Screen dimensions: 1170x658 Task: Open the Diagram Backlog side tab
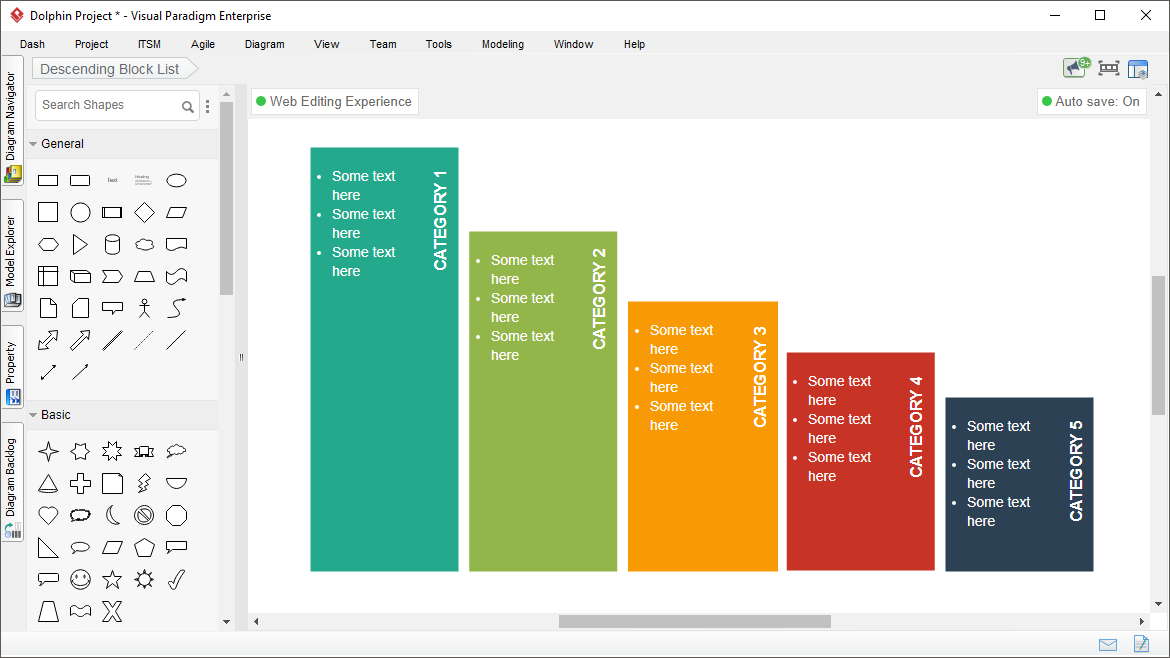tap(12, 482)
